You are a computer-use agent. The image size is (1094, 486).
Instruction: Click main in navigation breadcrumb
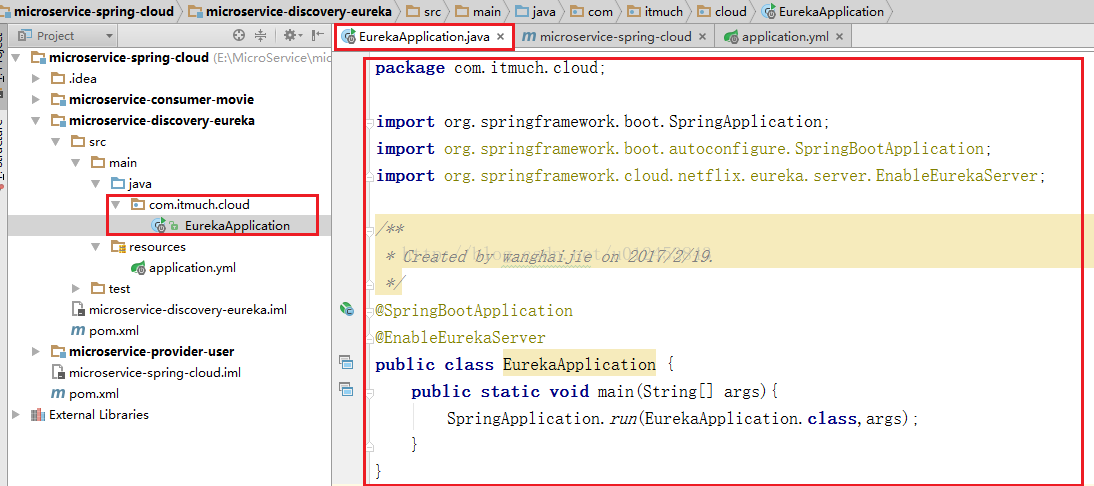point(486,11)
